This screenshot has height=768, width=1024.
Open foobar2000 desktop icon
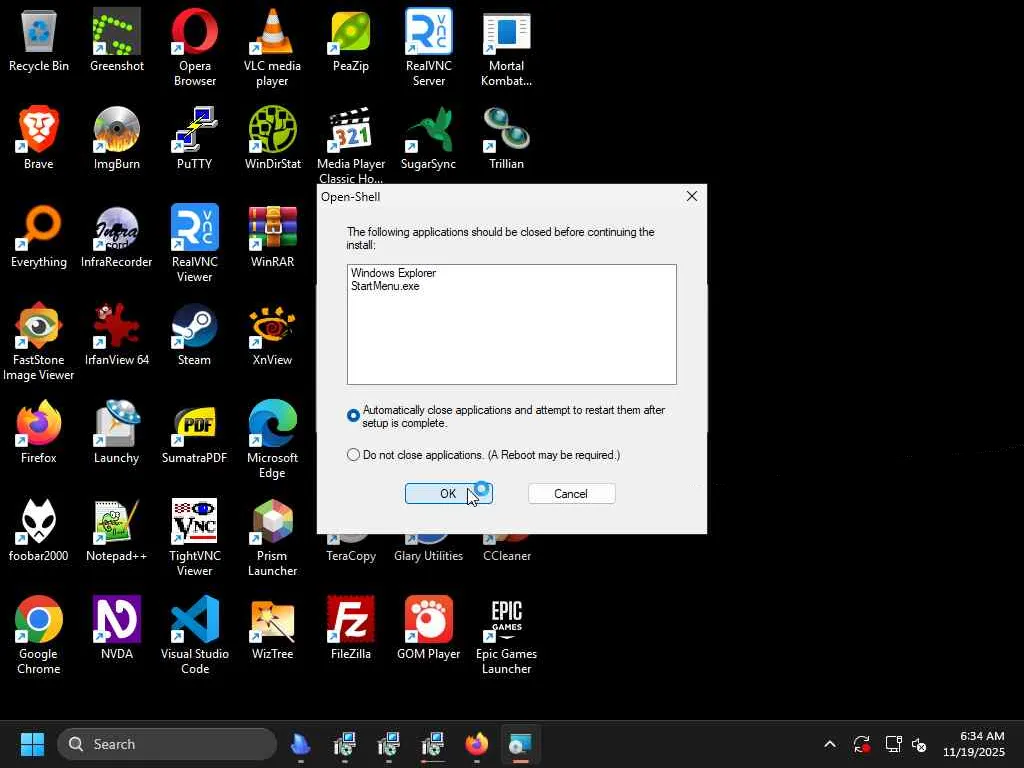coord(39,530)
